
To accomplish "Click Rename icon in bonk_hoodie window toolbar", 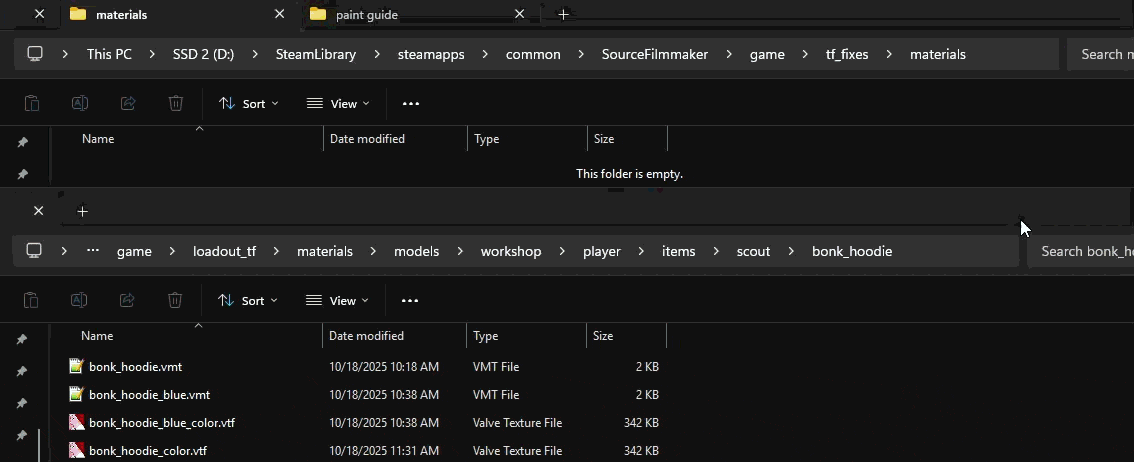I will tap(79, 300).
